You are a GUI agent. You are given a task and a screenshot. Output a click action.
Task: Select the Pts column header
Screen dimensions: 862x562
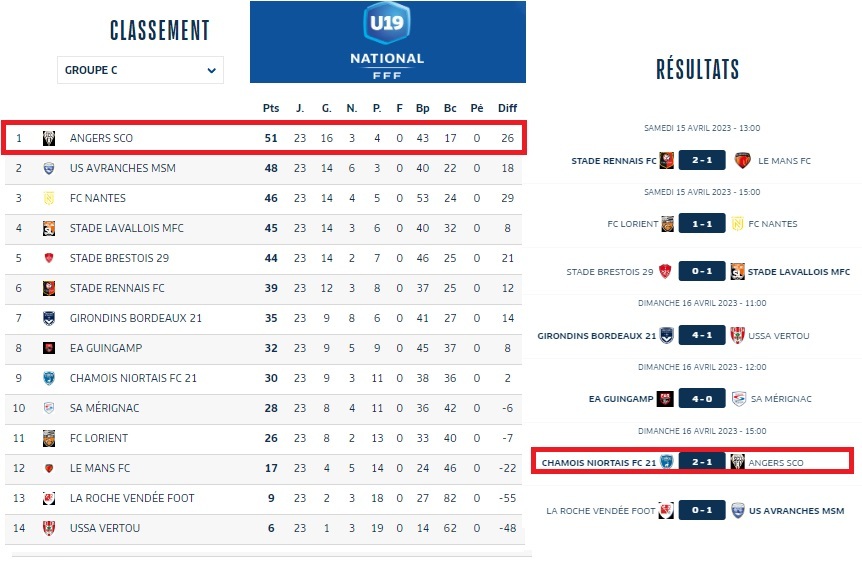[271, 108]
